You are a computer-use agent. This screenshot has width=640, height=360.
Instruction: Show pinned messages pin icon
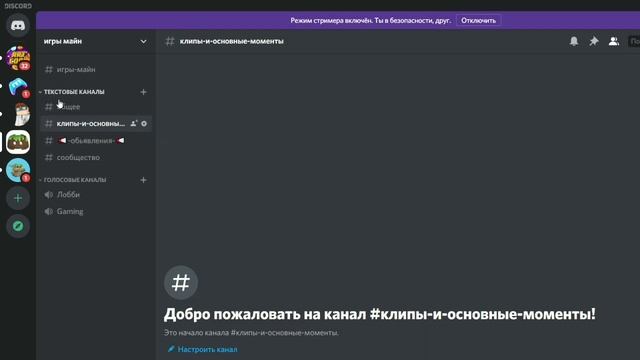pyautogui.click(x=594, y=41)
